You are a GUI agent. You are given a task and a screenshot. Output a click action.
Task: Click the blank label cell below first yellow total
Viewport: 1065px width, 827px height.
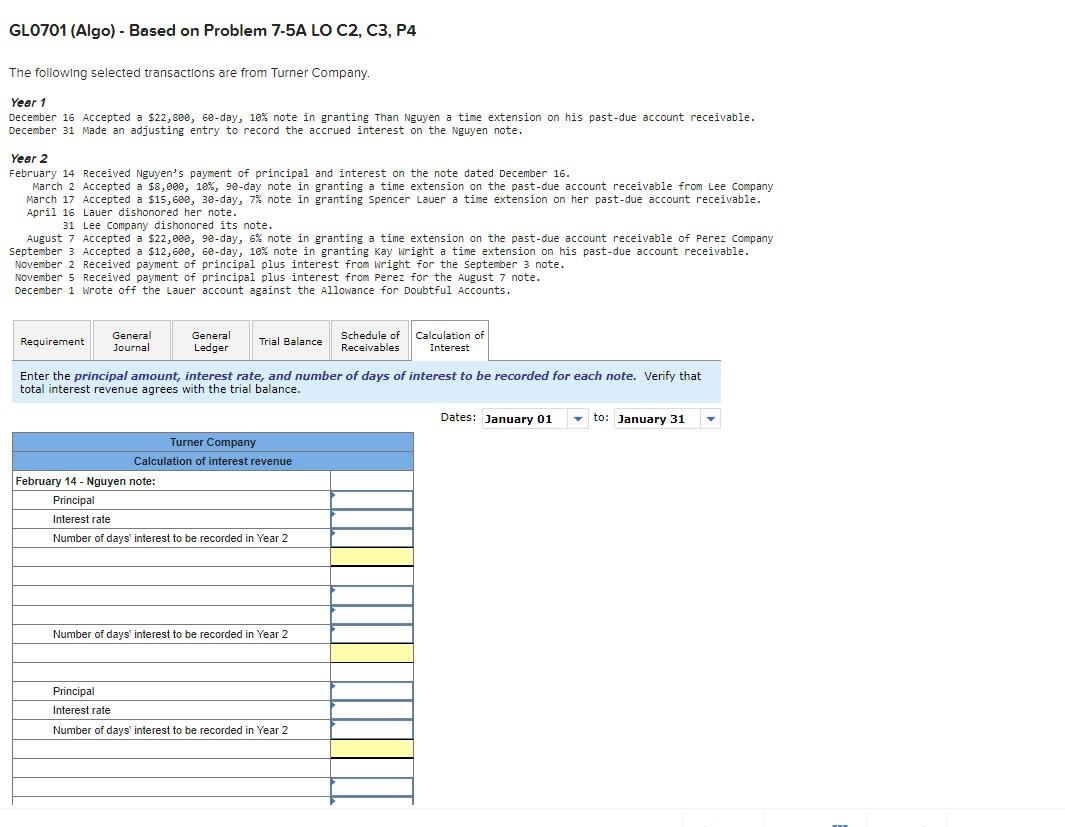(x=171, y=576)
